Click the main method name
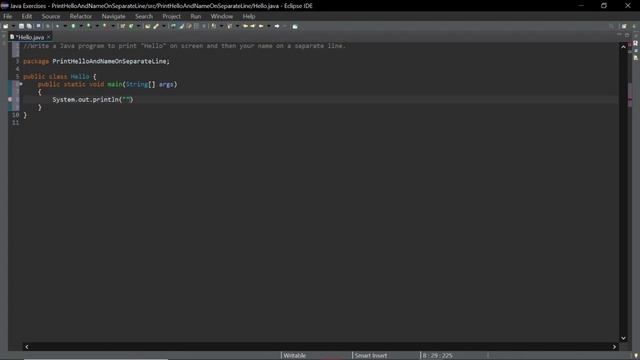This screenshot has width=640, height=360. pyautogui.click(x=115, y=84)
